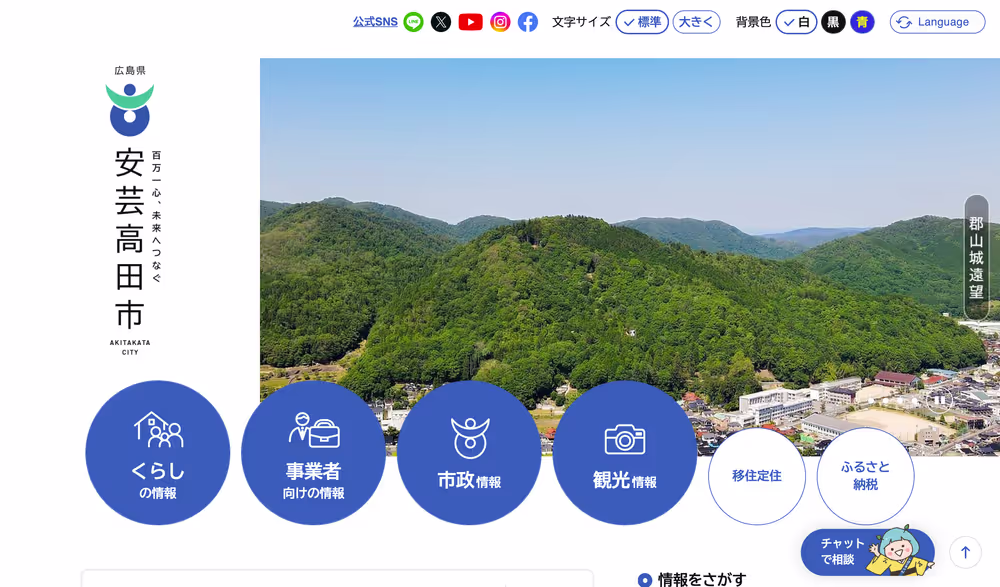
Task: Open the YouTube channel icon
Action: [470, 22]
